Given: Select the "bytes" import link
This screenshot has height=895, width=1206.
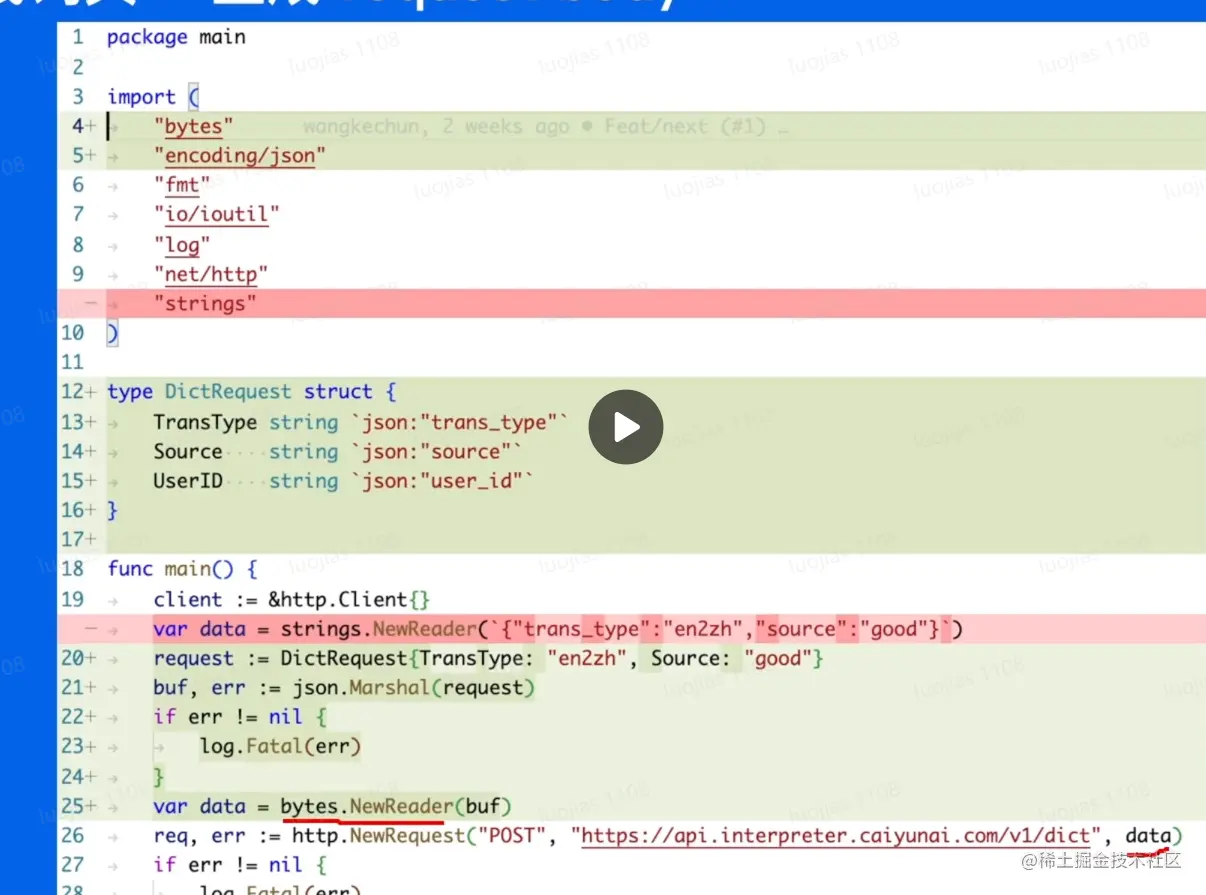Looking at the screenshot, I should (x=193, y=126).
